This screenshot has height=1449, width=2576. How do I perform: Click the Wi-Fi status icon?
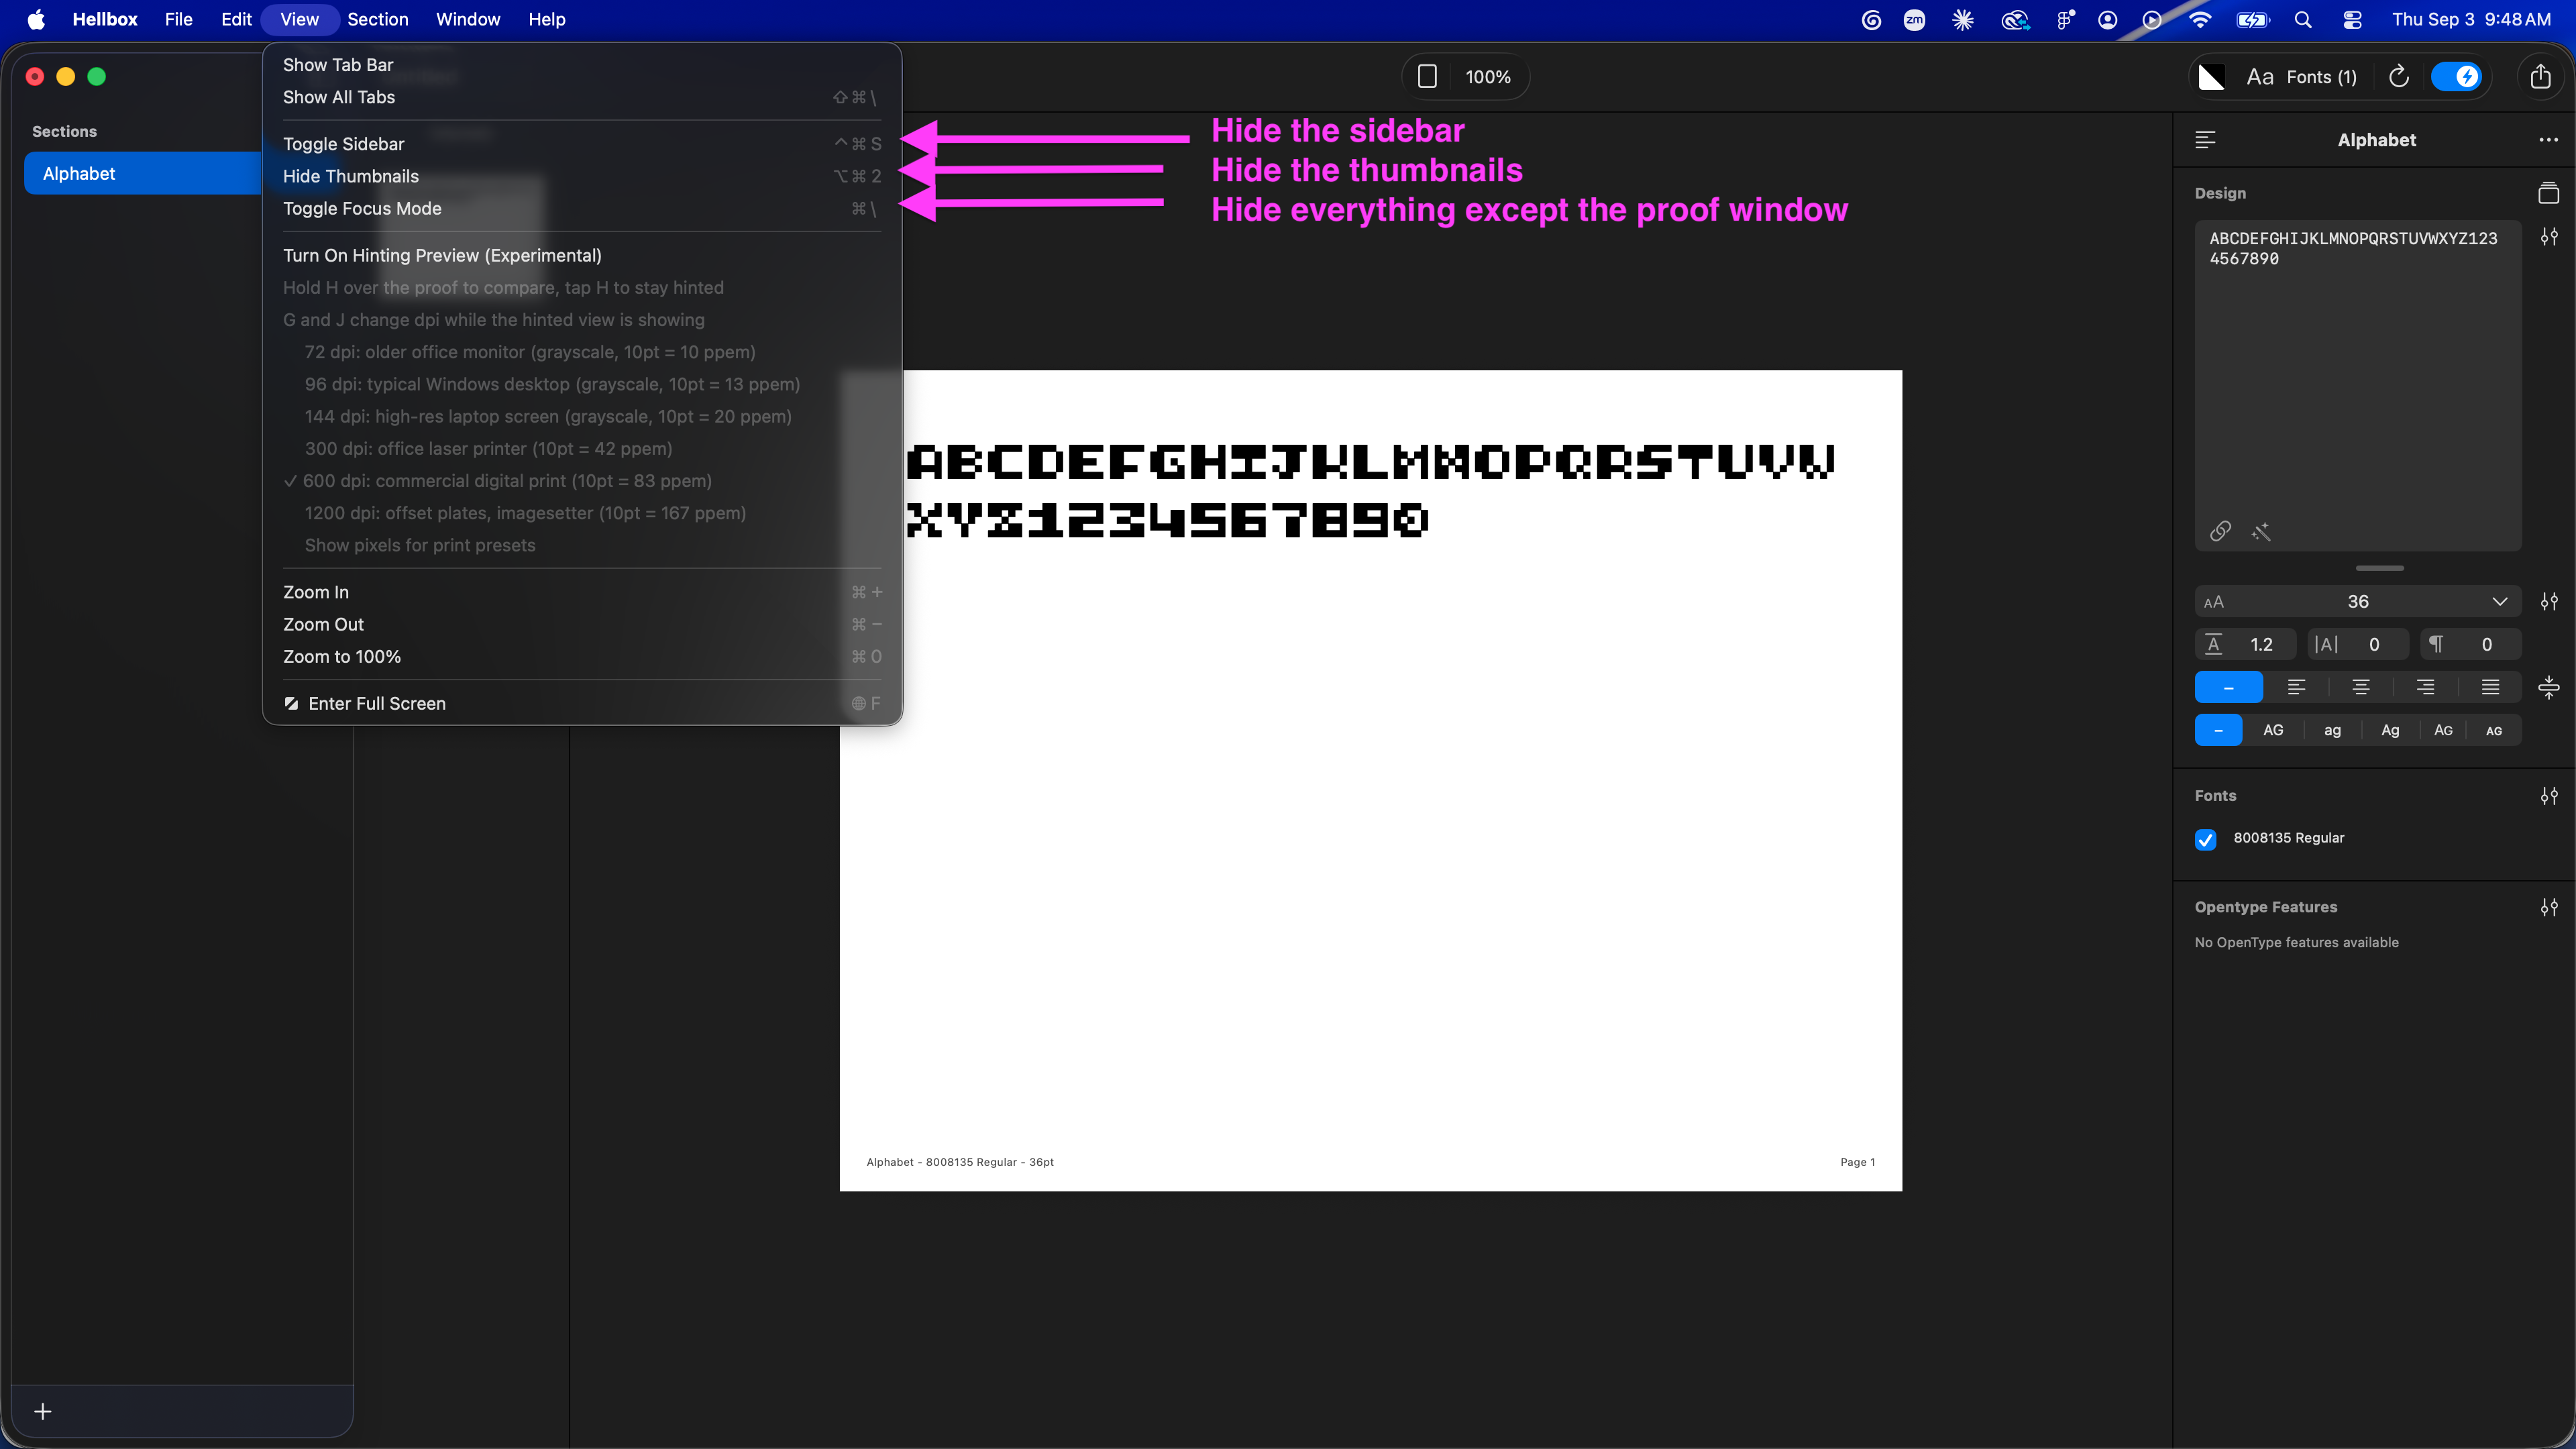click(2200, 19)
